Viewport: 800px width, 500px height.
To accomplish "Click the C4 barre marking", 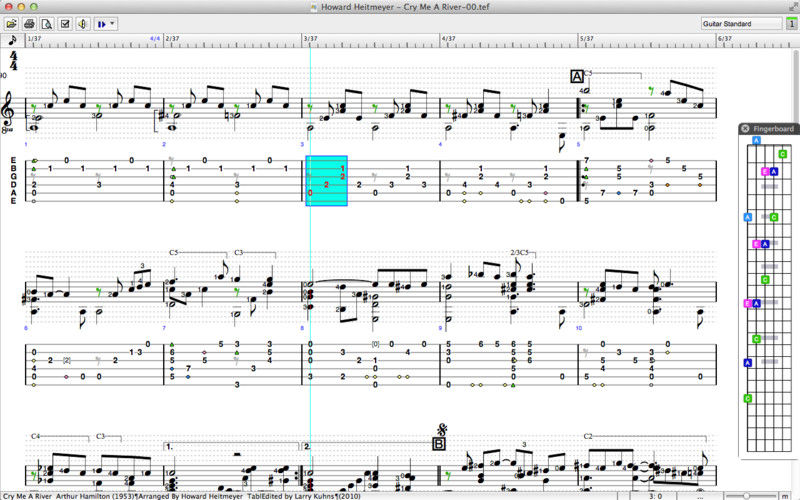I will tap(35, 436).
